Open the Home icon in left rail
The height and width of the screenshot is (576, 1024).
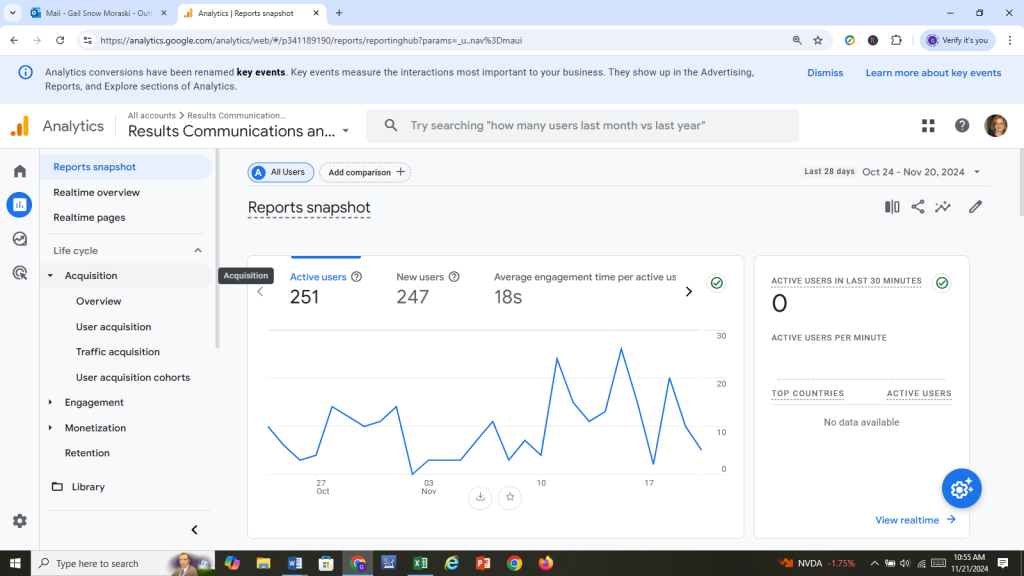[20, 171]
